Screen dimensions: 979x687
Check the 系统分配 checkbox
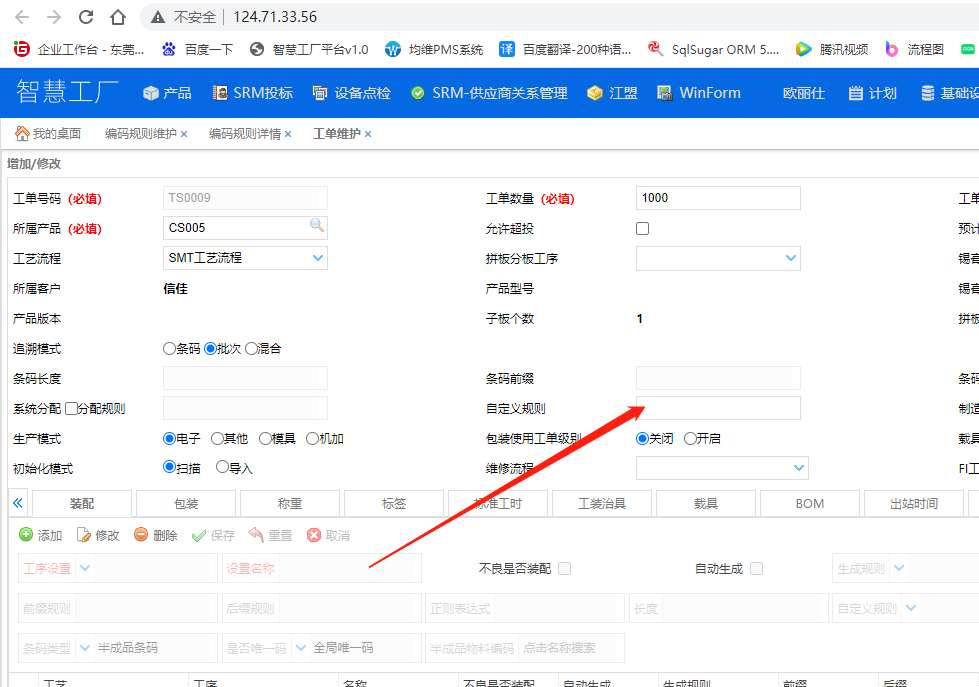pos(71,408)
